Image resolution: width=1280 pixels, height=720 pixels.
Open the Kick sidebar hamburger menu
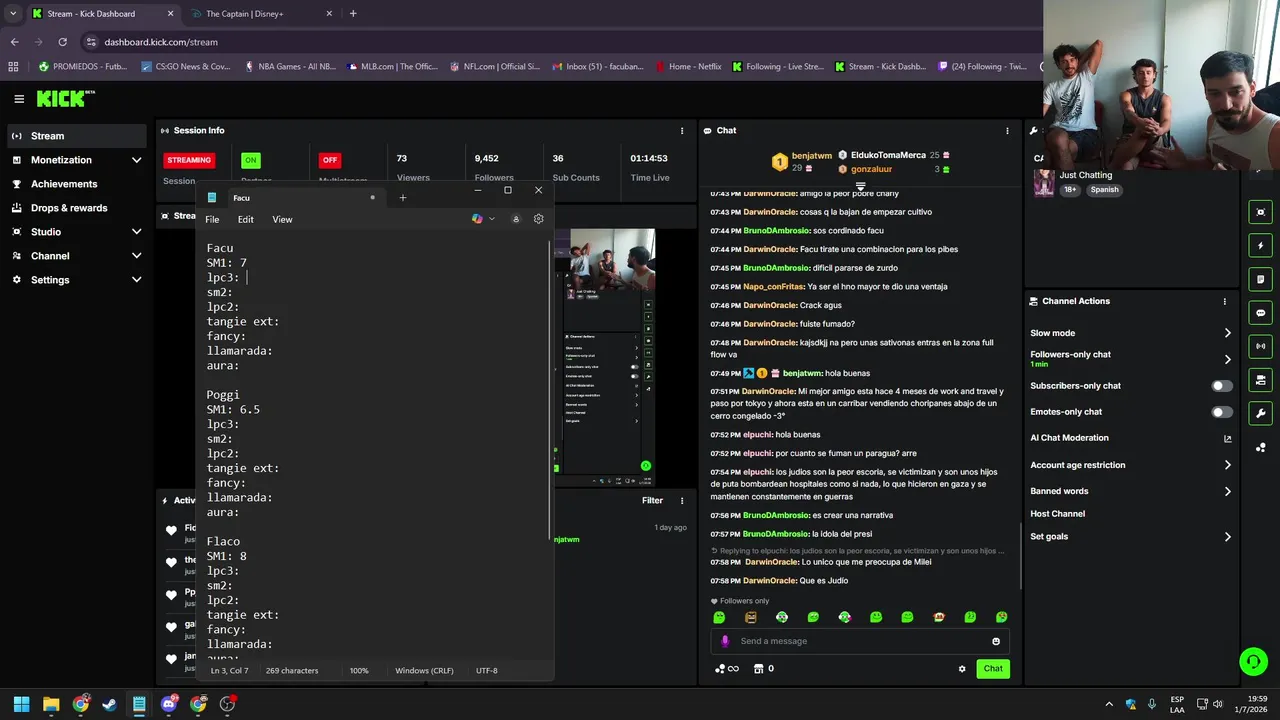click(19, 99)
